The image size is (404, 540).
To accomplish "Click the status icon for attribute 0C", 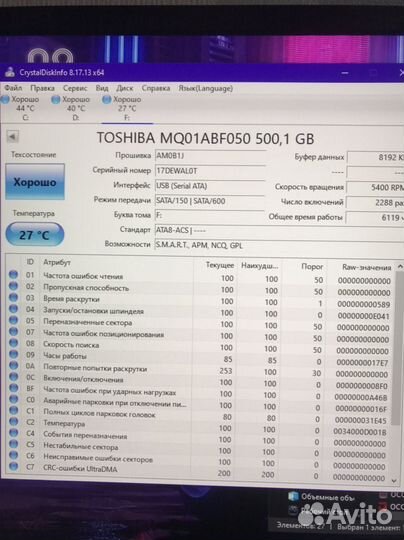I will point(13,377).
